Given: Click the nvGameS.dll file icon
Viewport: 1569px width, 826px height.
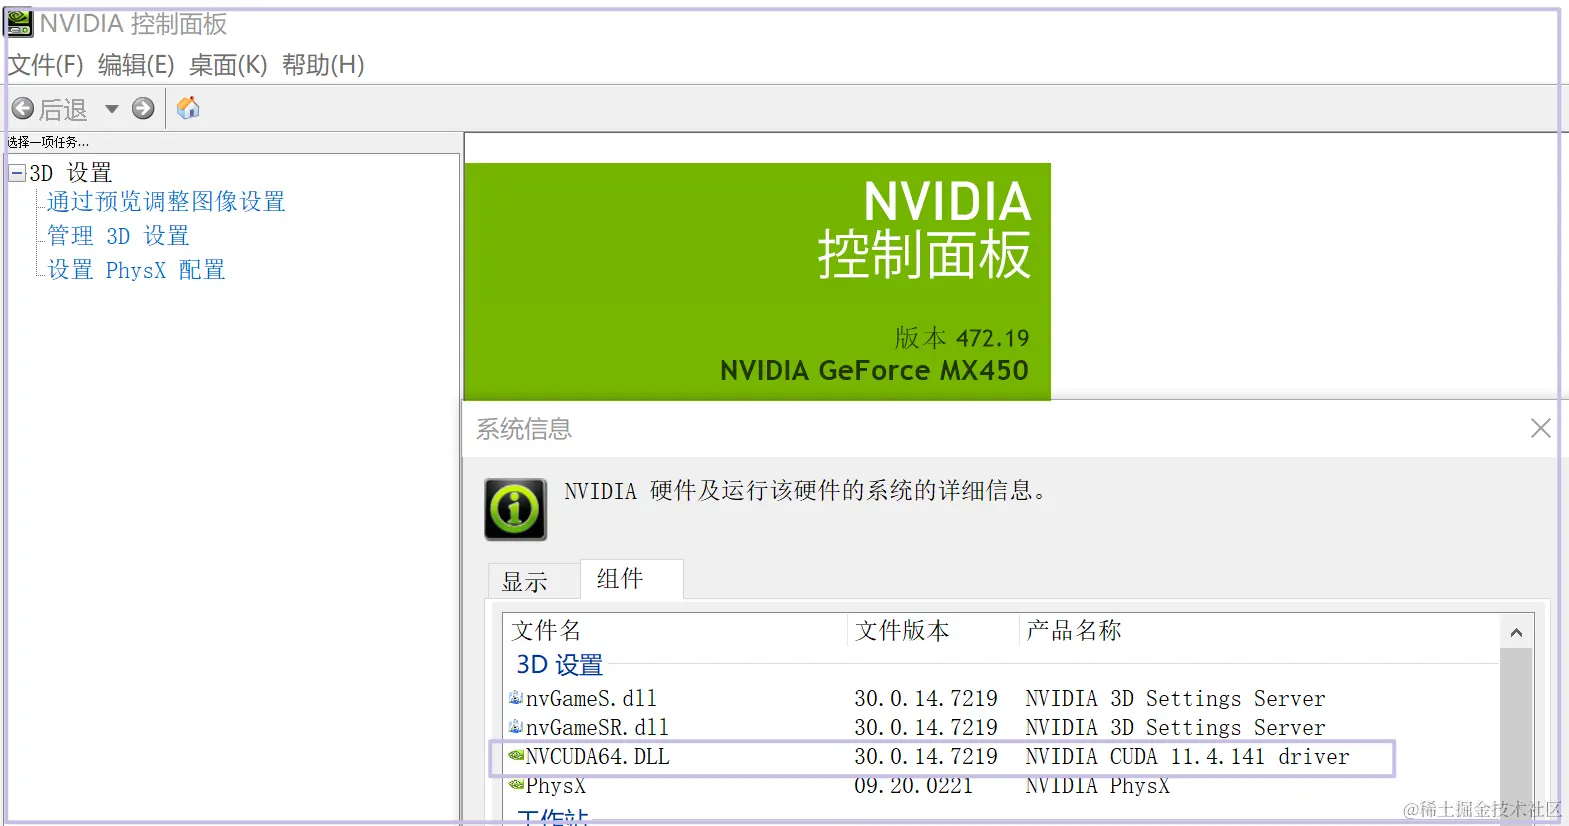Looking at the screenshot, I should tap(516, 697).
